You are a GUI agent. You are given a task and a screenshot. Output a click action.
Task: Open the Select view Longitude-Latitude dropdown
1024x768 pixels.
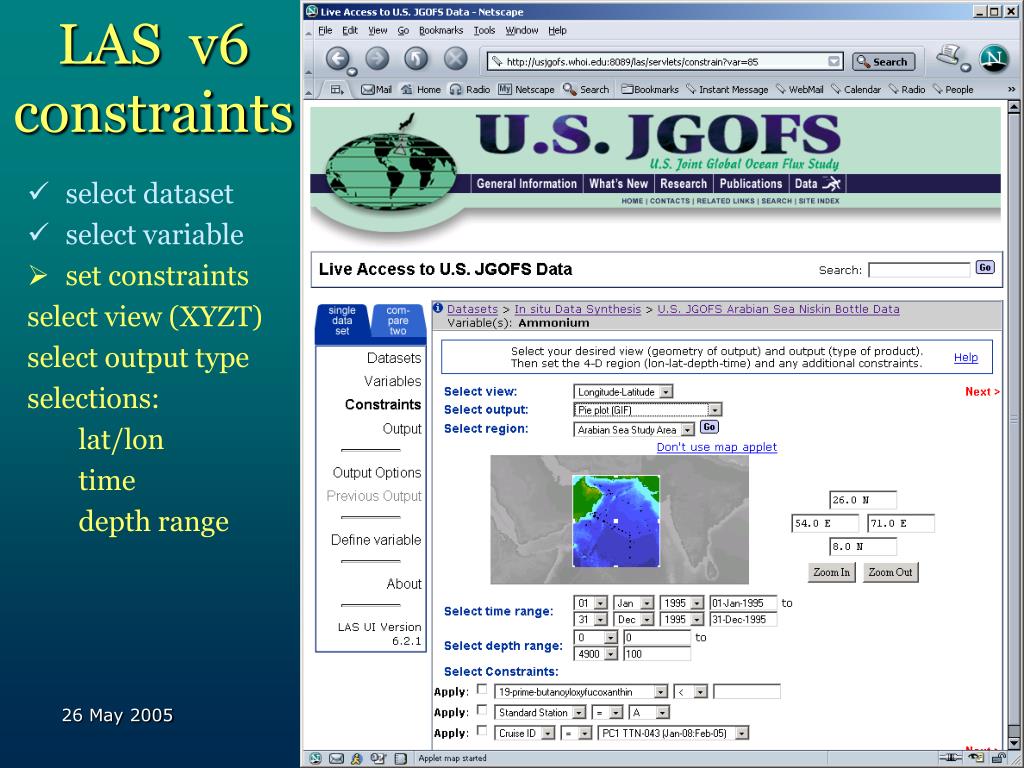(x=623, y=392)
